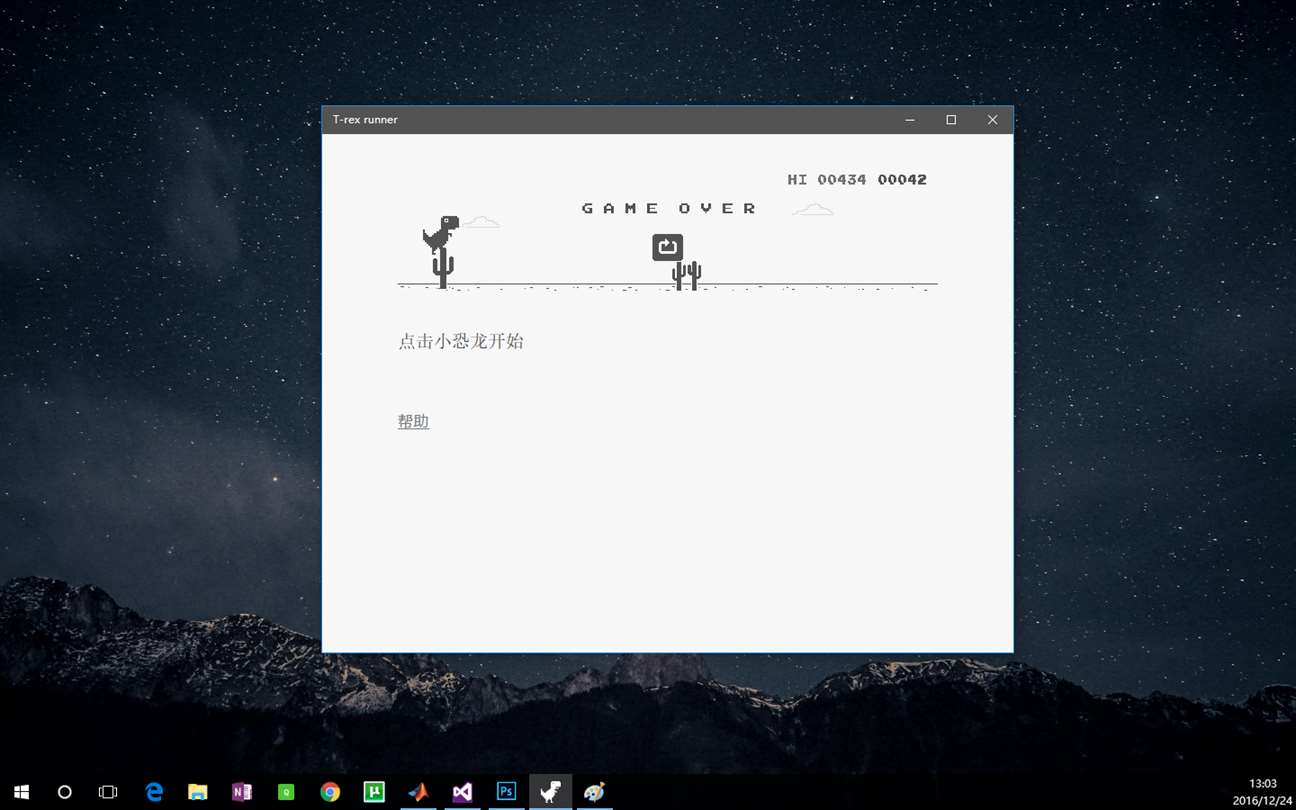Viewport: 1296px width, 810px height.
Task: Open uTorrent from the taskbar
Action: (x=374, y=792)
